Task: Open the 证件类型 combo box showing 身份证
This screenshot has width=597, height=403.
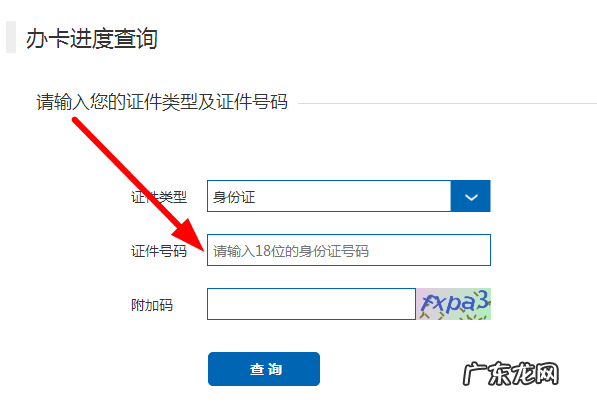Action: pyautogui.click(x=349, y=196)
